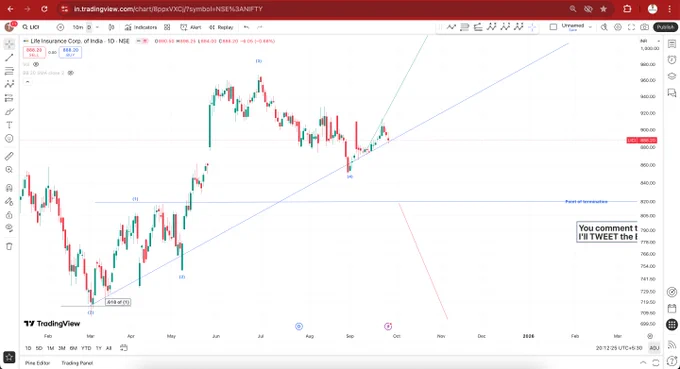Click the Publish button
The height and width of the screenshot is (369, 680).
coord(665,27)
